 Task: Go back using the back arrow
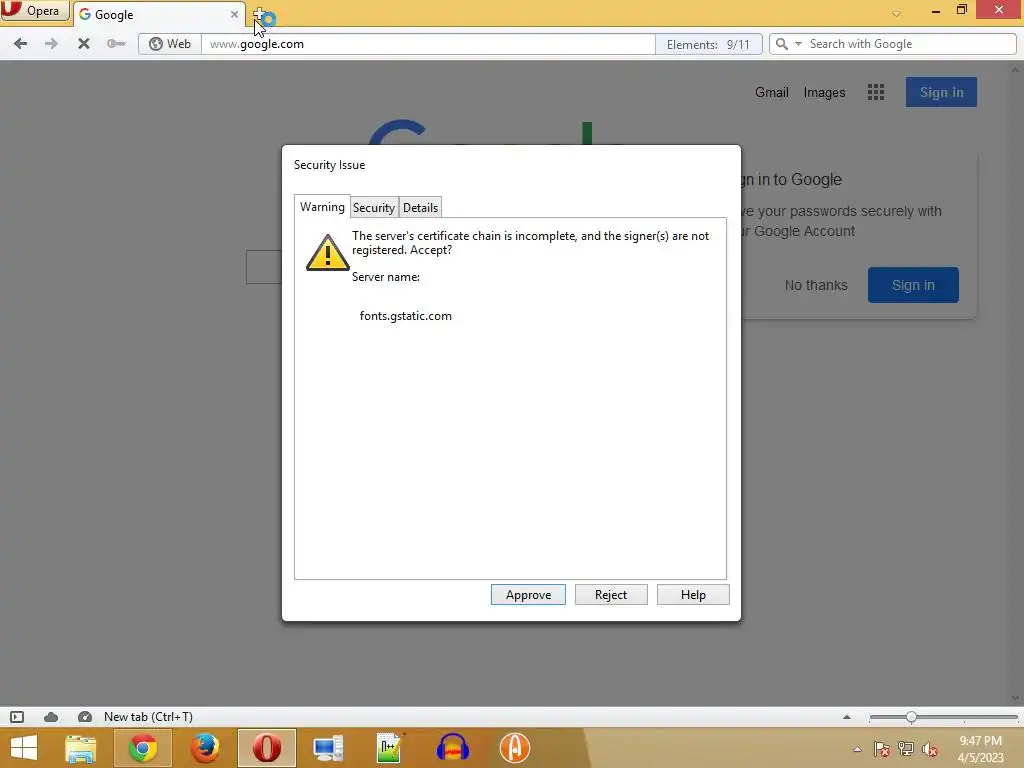[x=20, y=44]
